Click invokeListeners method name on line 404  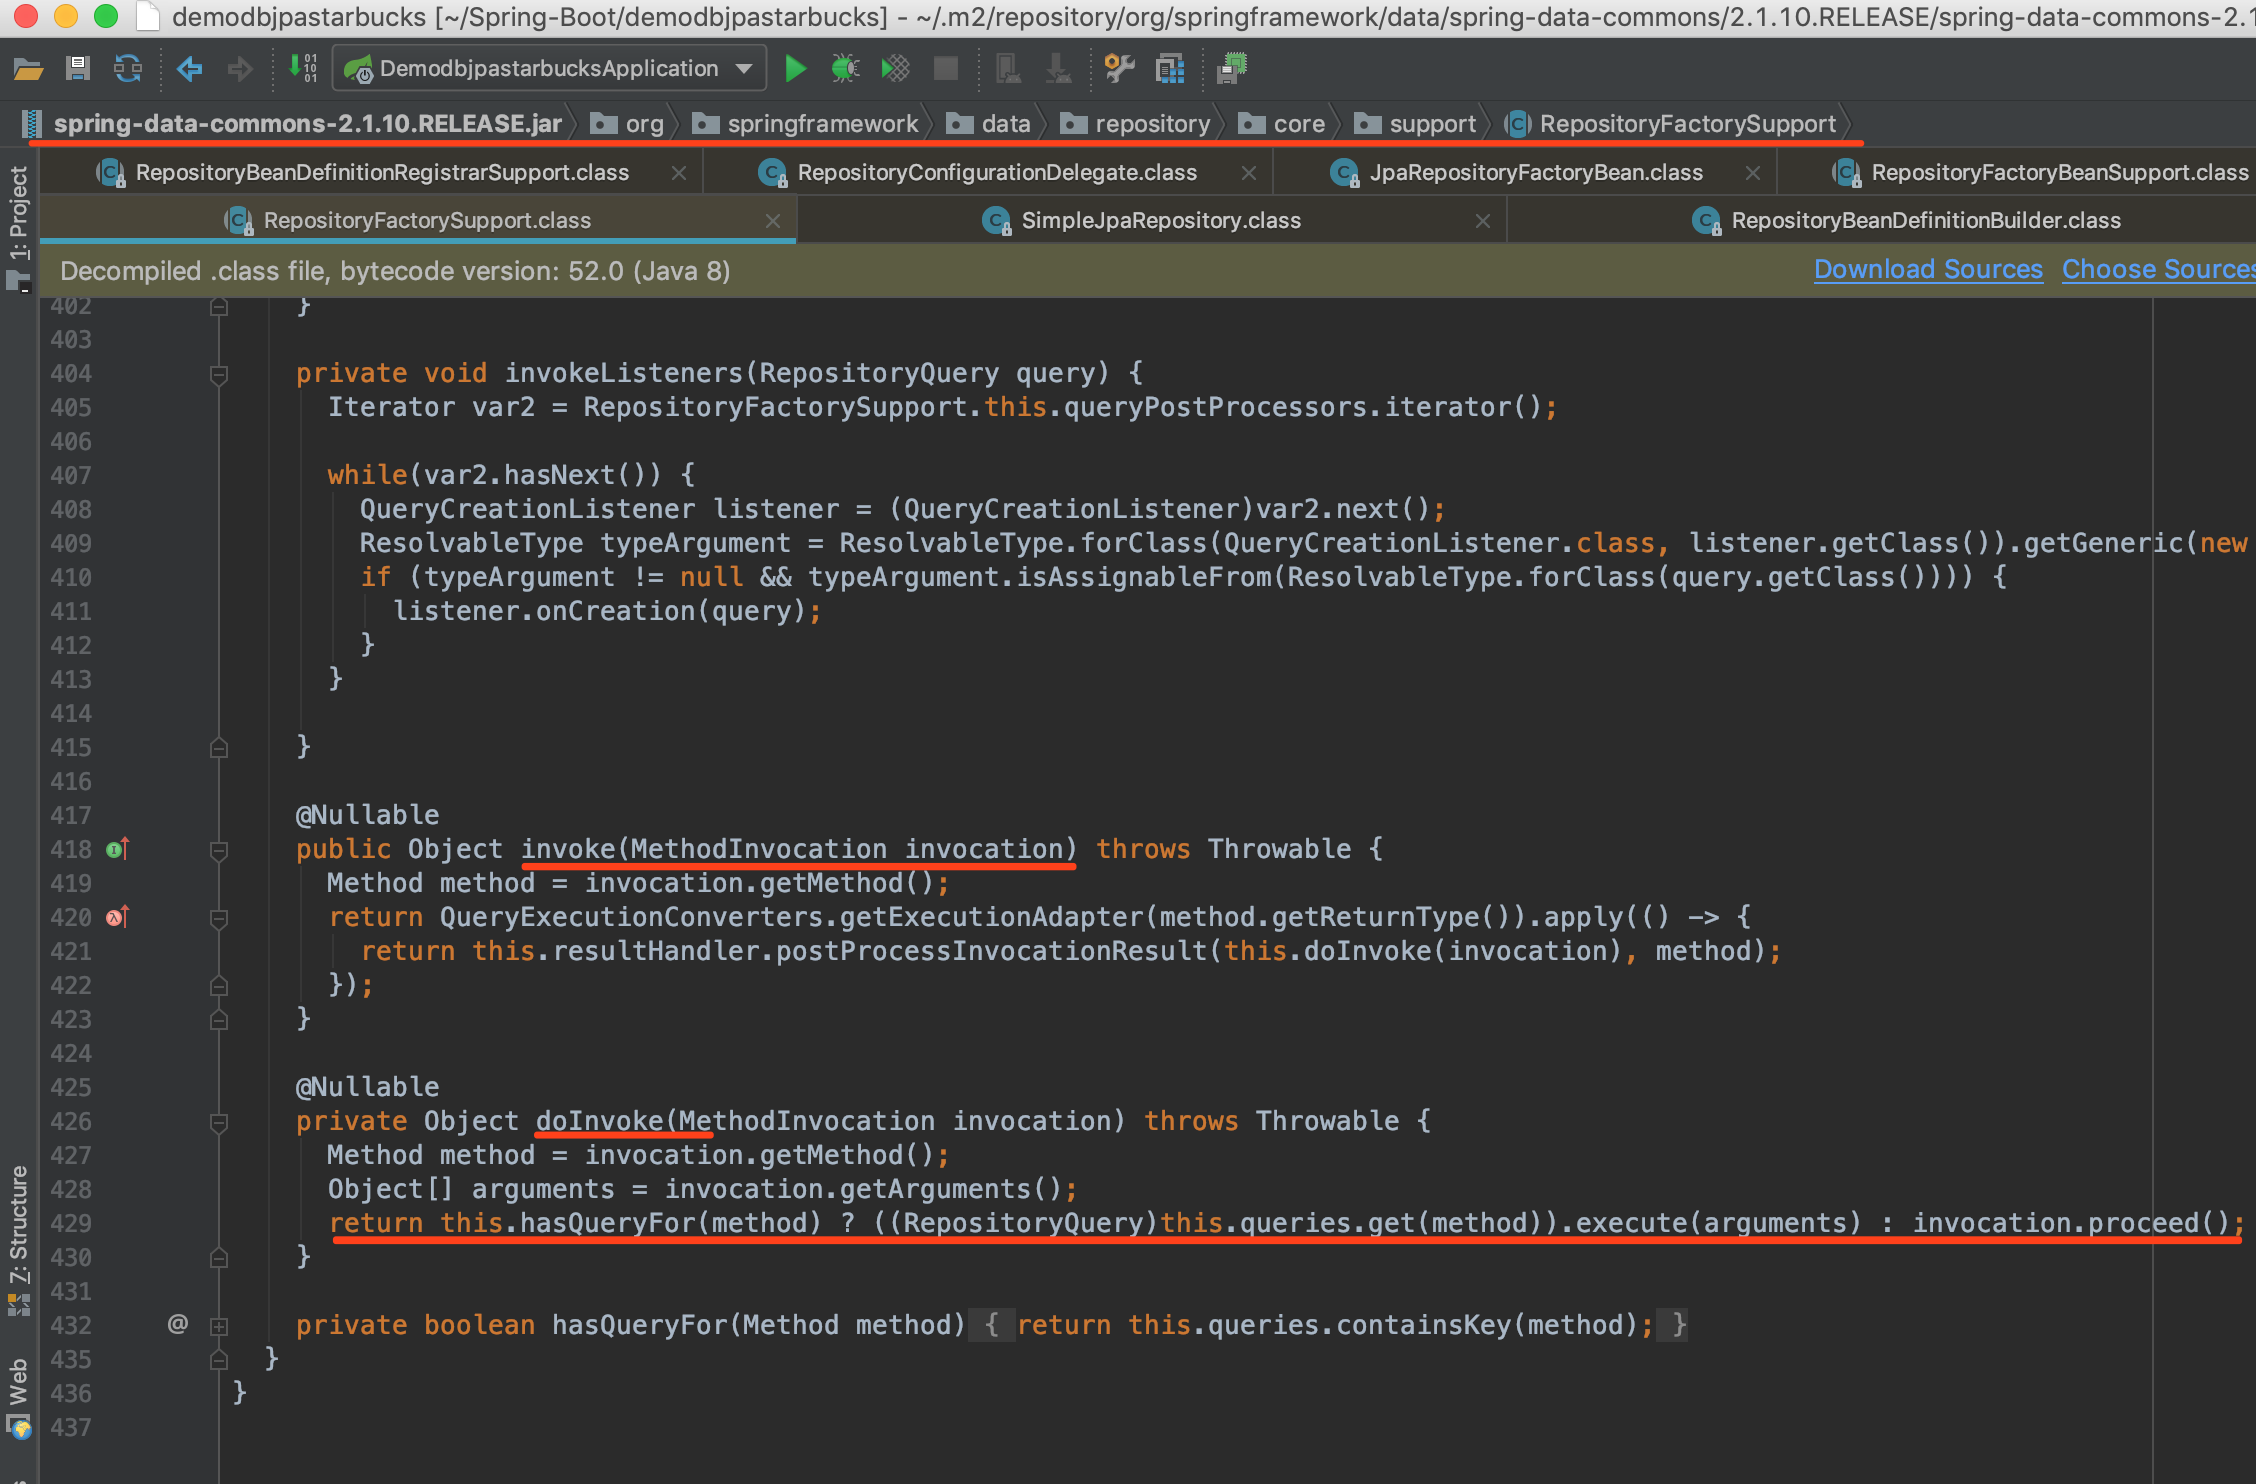624,373
